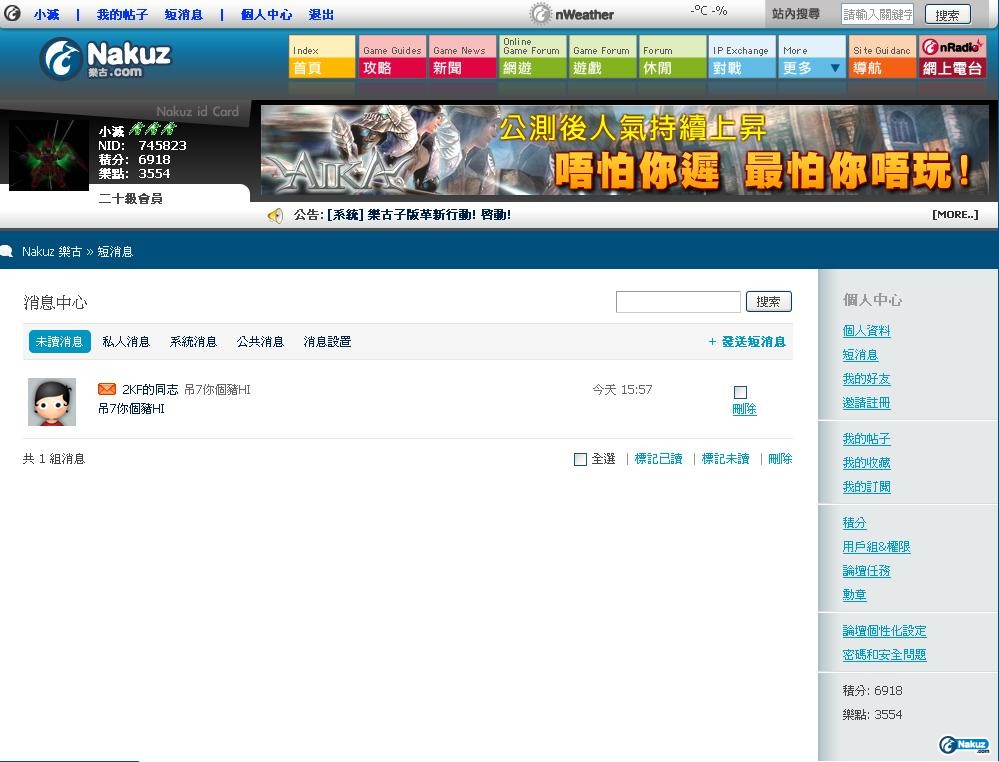Open the unread envelope message icon
Screen dimensions: 999x762
(106, 389)
